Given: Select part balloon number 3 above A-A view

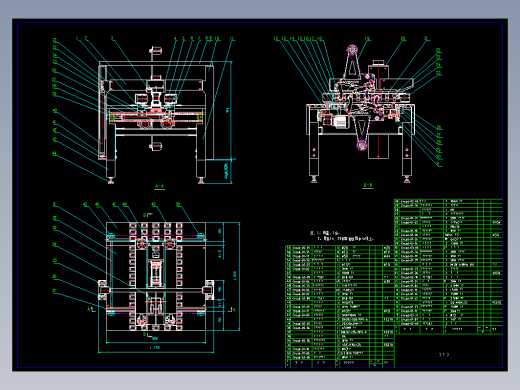Looking at the screenshot, I should (x=112, y=38).
